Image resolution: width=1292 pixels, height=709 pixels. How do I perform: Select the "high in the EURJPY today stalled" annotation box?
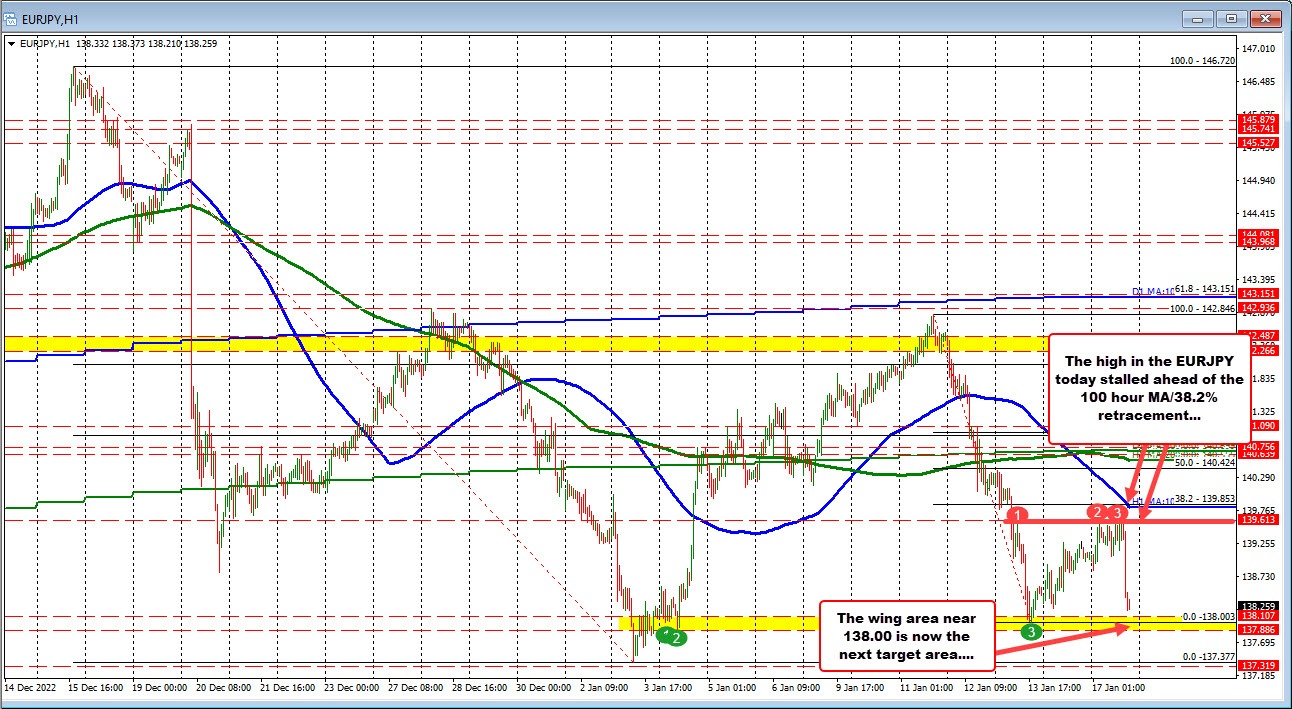(x=1148, y=390)
